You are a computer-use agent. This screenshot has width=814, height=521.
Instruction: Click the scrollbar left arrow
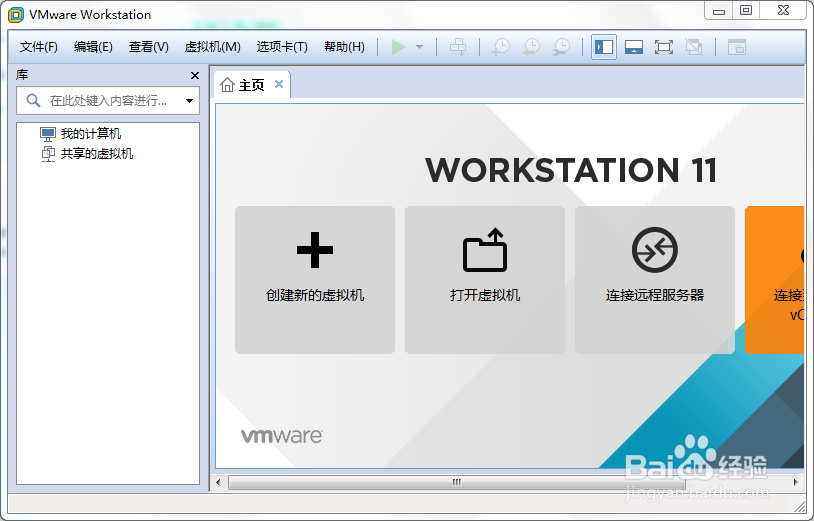tap(218, 482)
